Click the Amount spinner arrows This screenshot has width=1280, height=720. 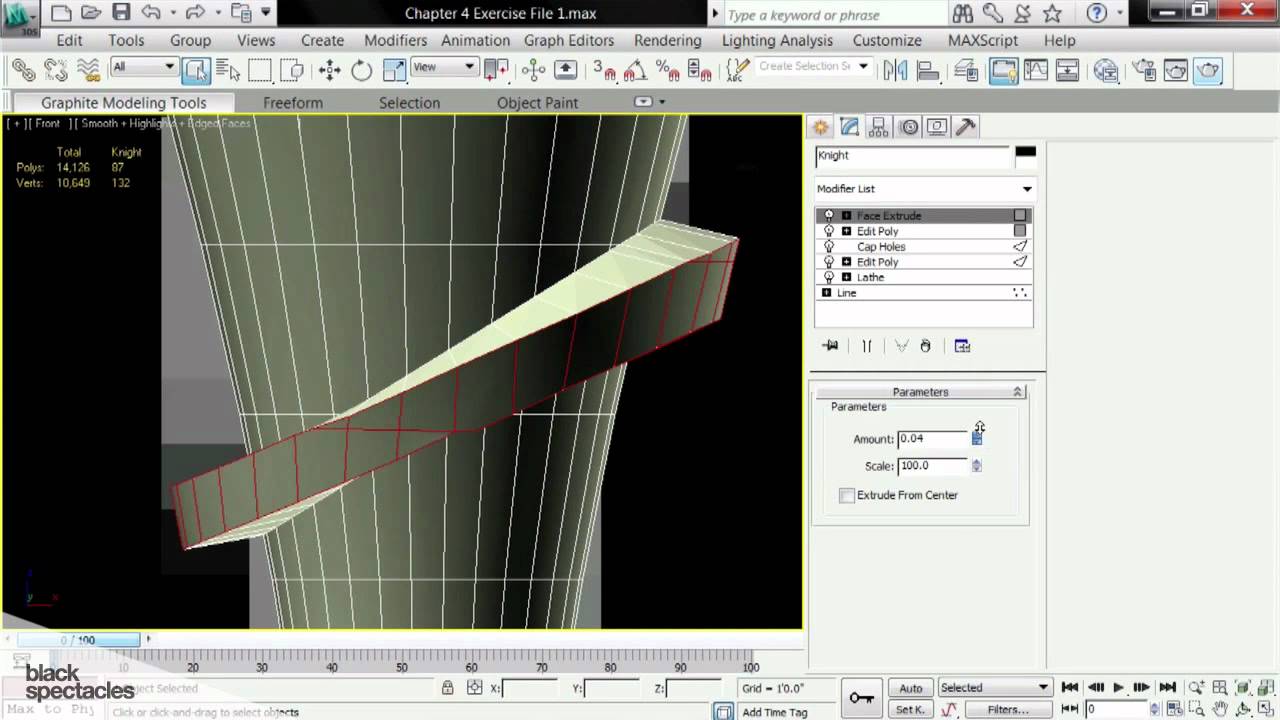(x=977, y=438)
